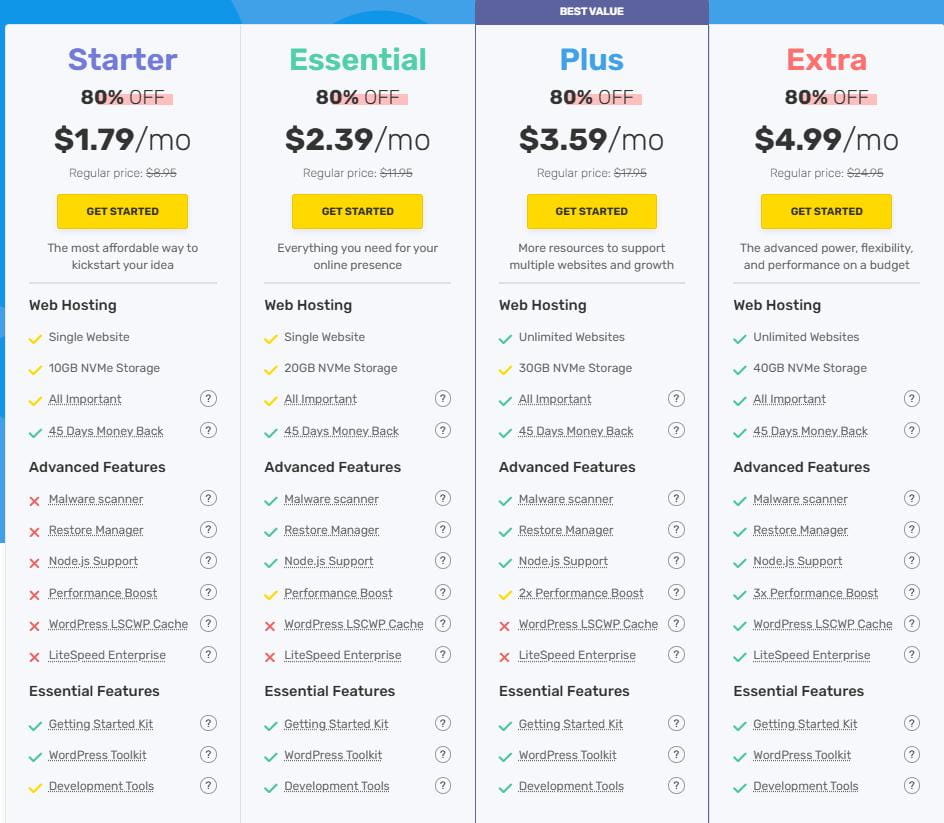Click Best Value banner above Plus plan
944x823 pixels.
click(592, 12)
